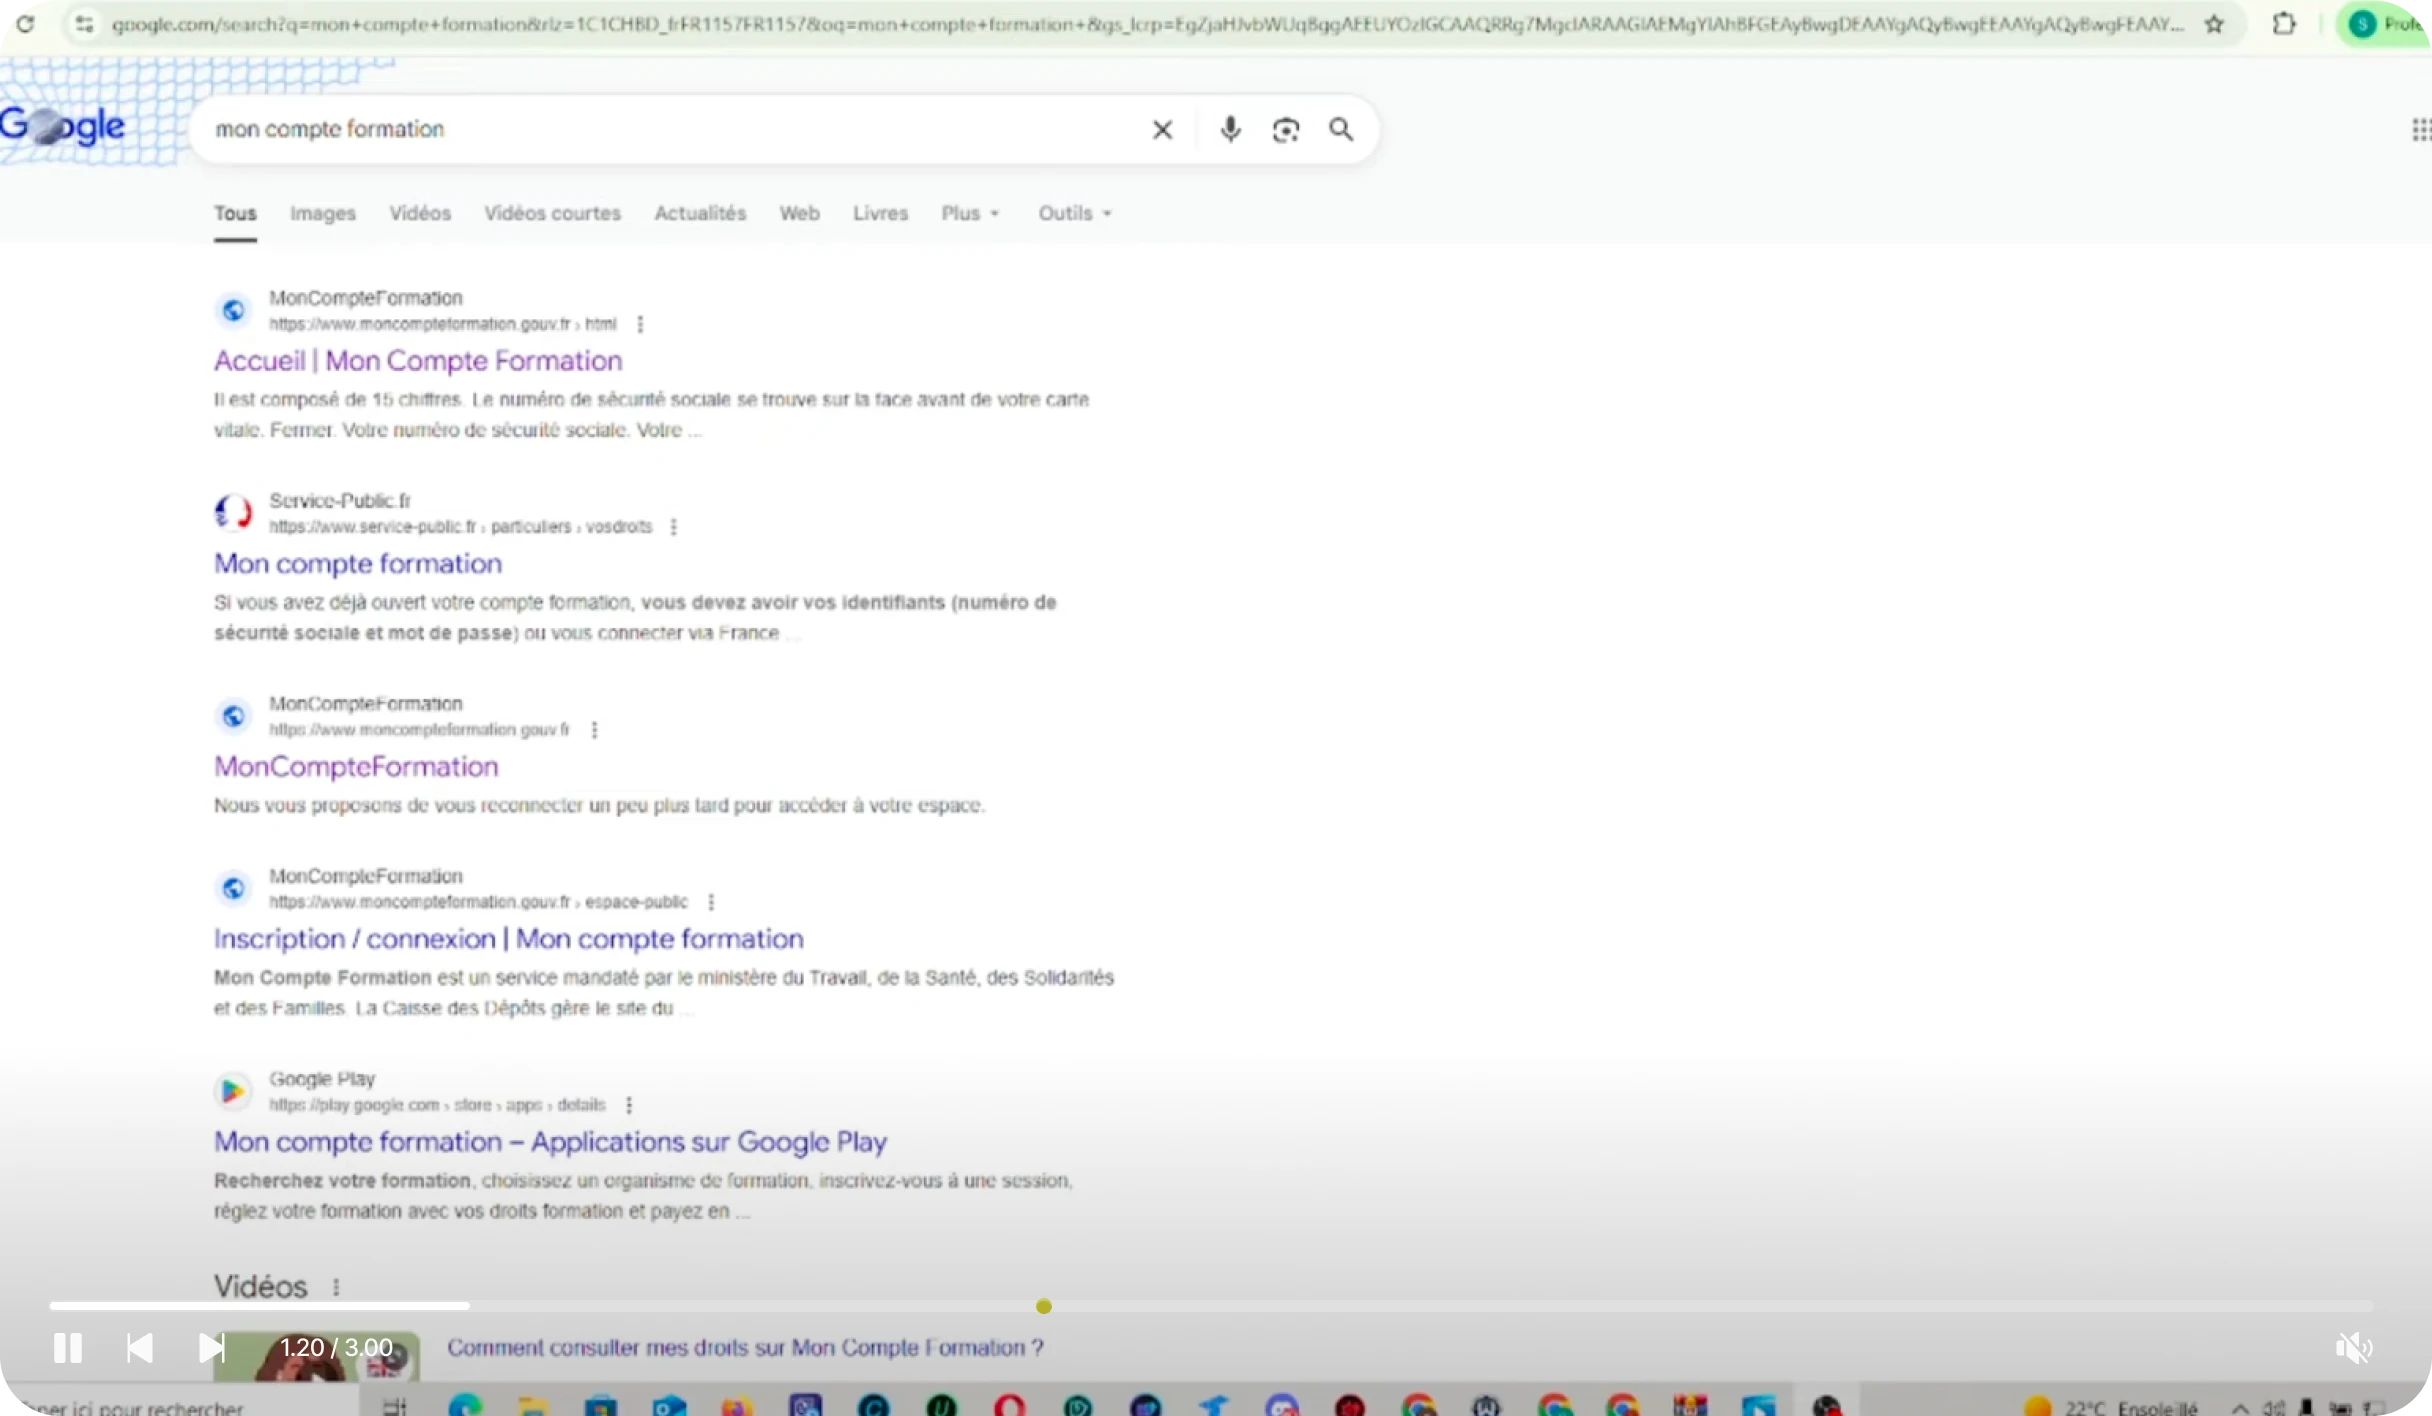The image size is (2432, 1416).
Task: Click snippet 'Nous vous proposons de vous reconnecter'
Action: coord(599,806)
